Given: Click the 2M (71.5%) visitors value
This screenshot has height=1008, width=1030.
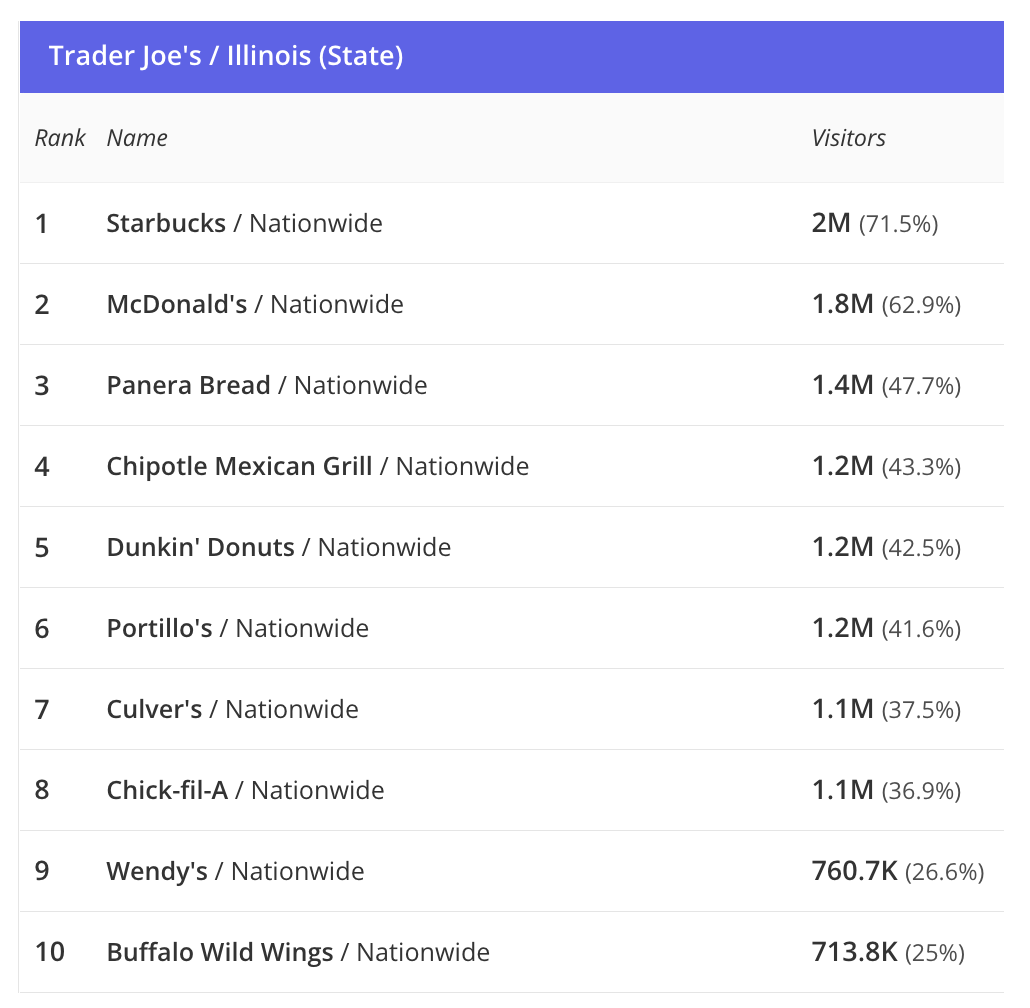Looking at the screenshot, I should coord(874,223).
